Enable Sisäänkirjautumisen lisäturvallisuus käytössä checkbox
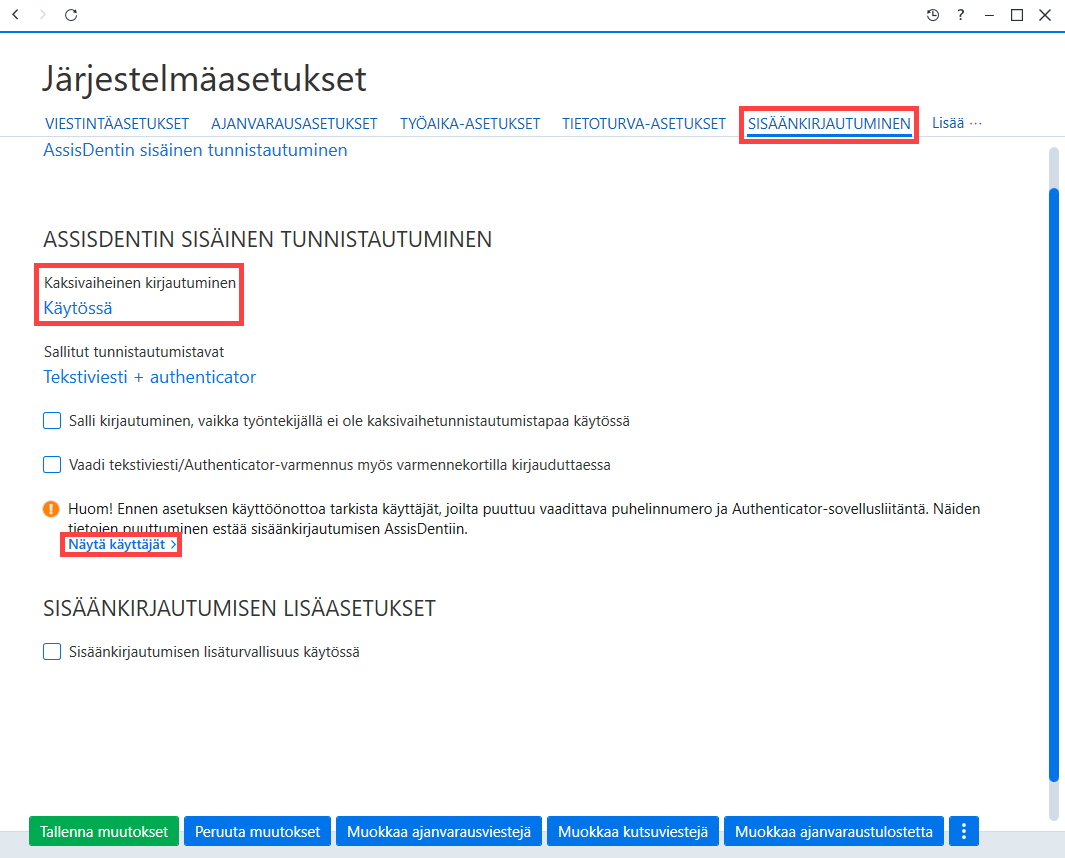The width and height of the screenshot is (1065, 858). 52,651
